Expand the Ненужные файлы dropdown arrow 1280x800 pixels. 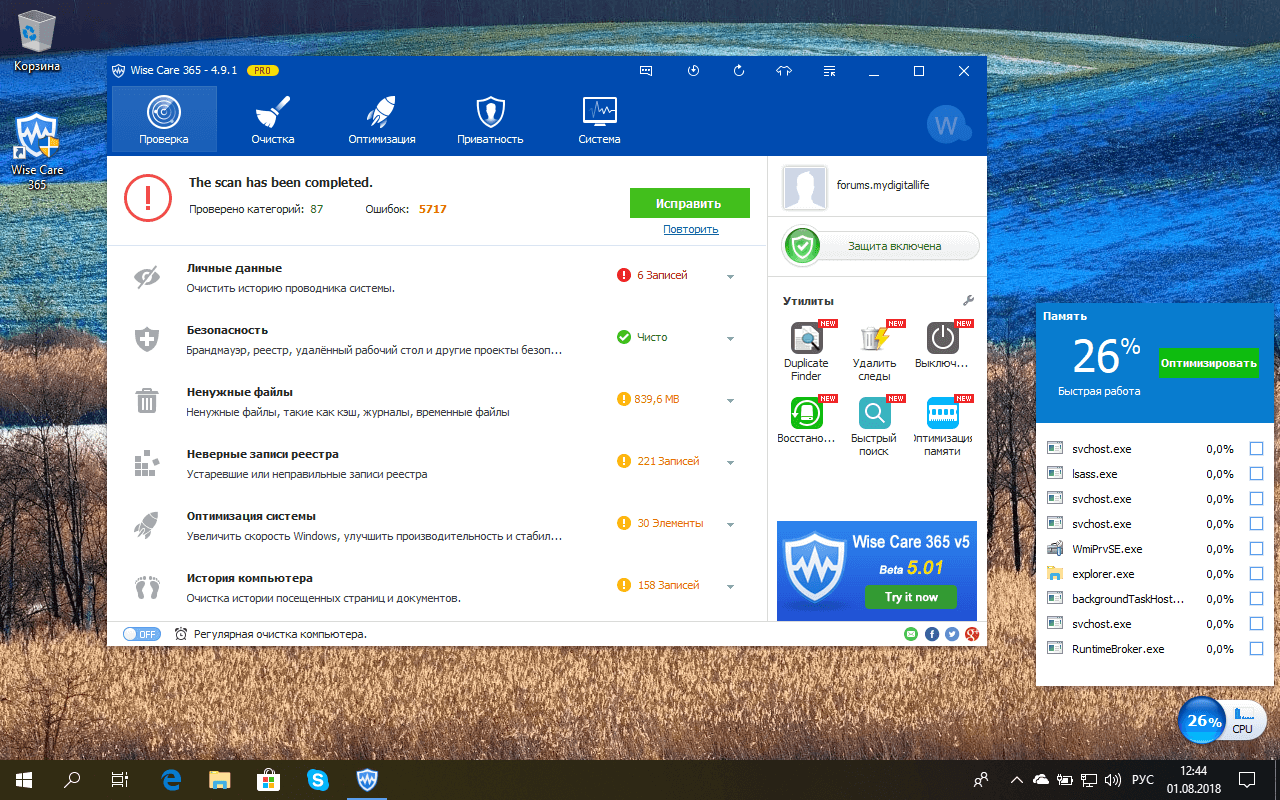tap(731, 401)
